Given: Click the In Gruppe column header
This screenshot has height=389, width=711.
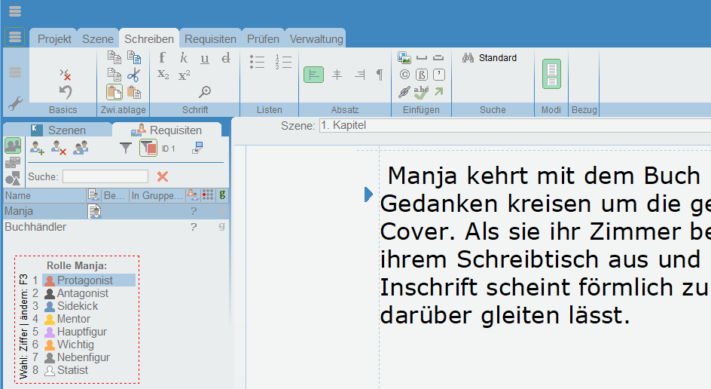Looking at the screenshot, I should [157, 195].
